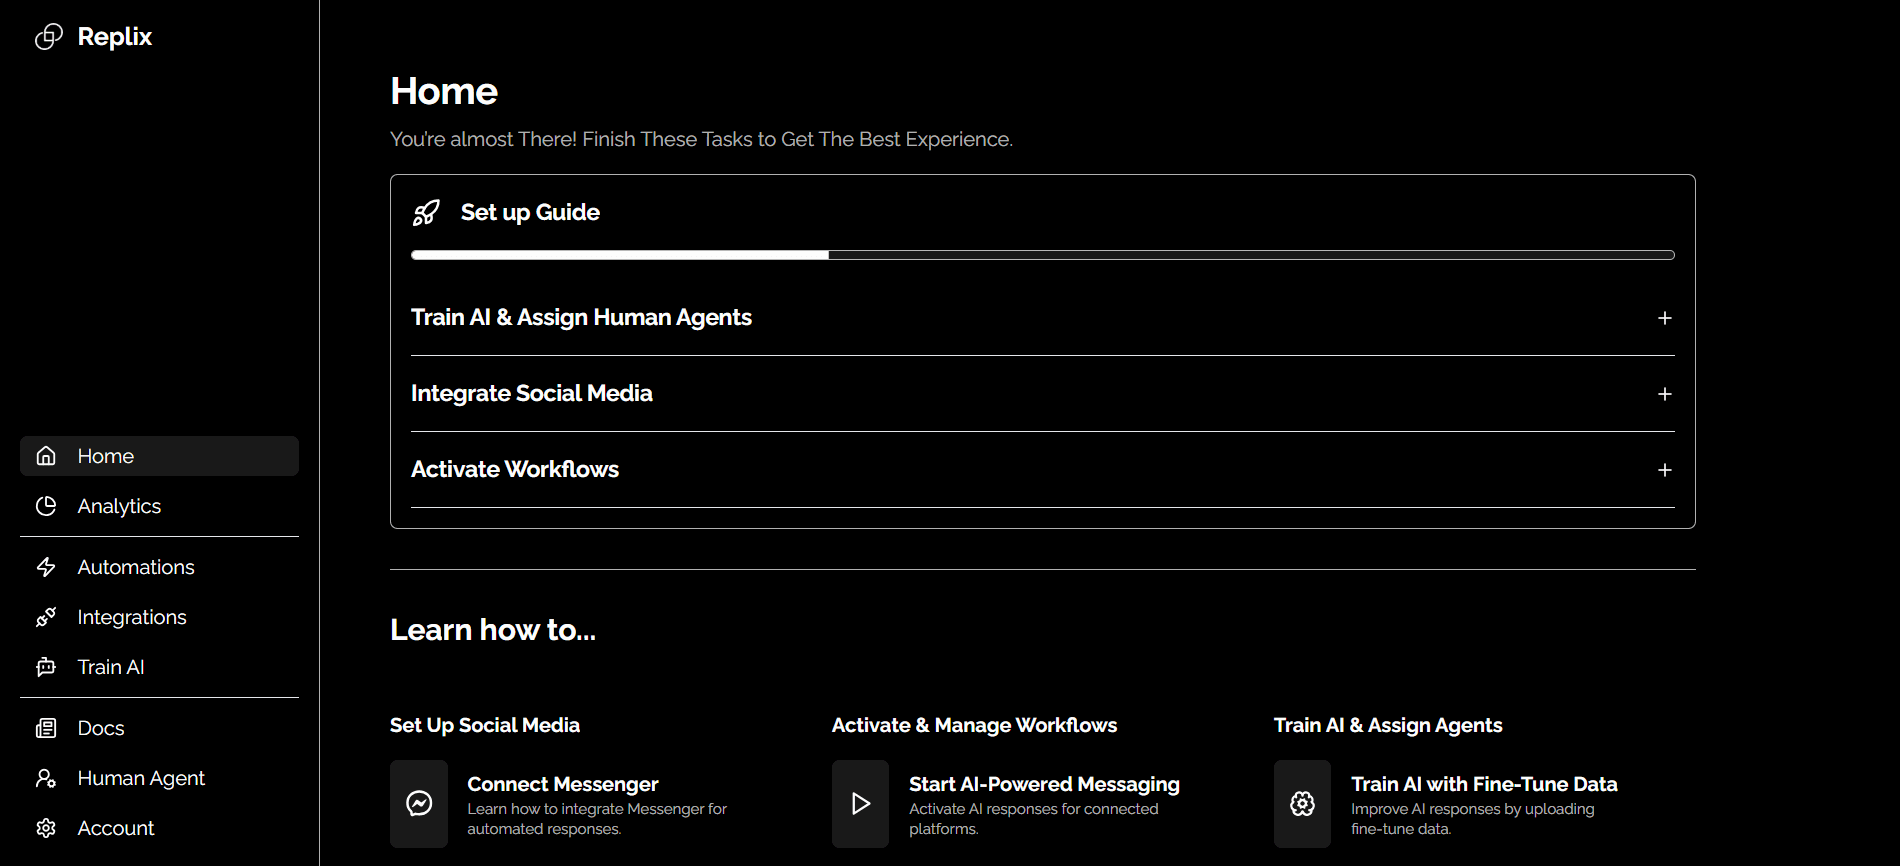Open Account from the sidebar
Image resolution: width=1900 pixels, height=866 pixels.
[x=159, y=828]
